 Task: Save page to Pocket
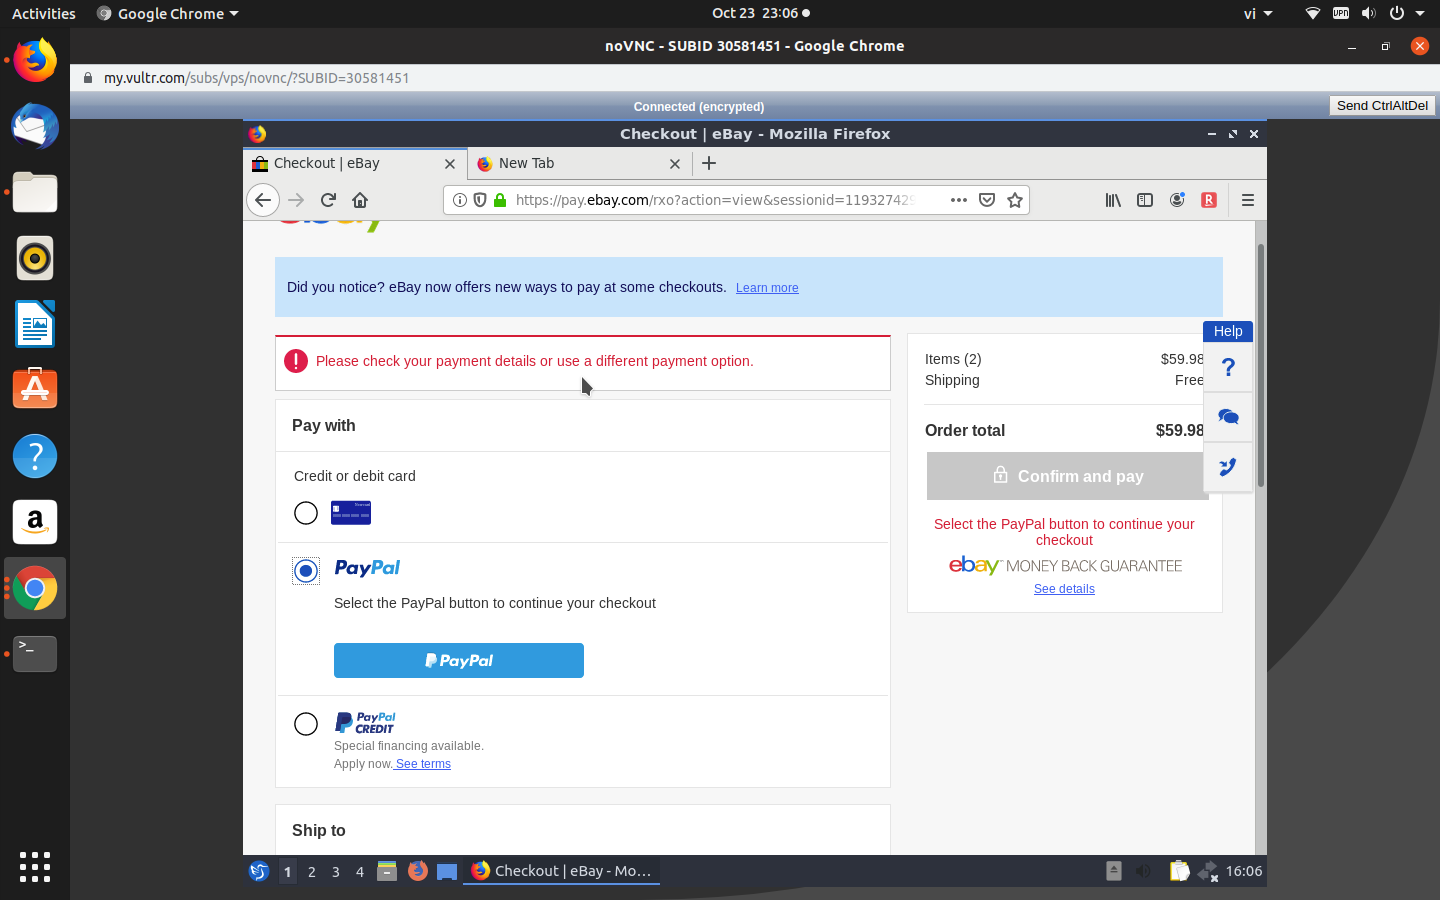[x=987, y=200]
